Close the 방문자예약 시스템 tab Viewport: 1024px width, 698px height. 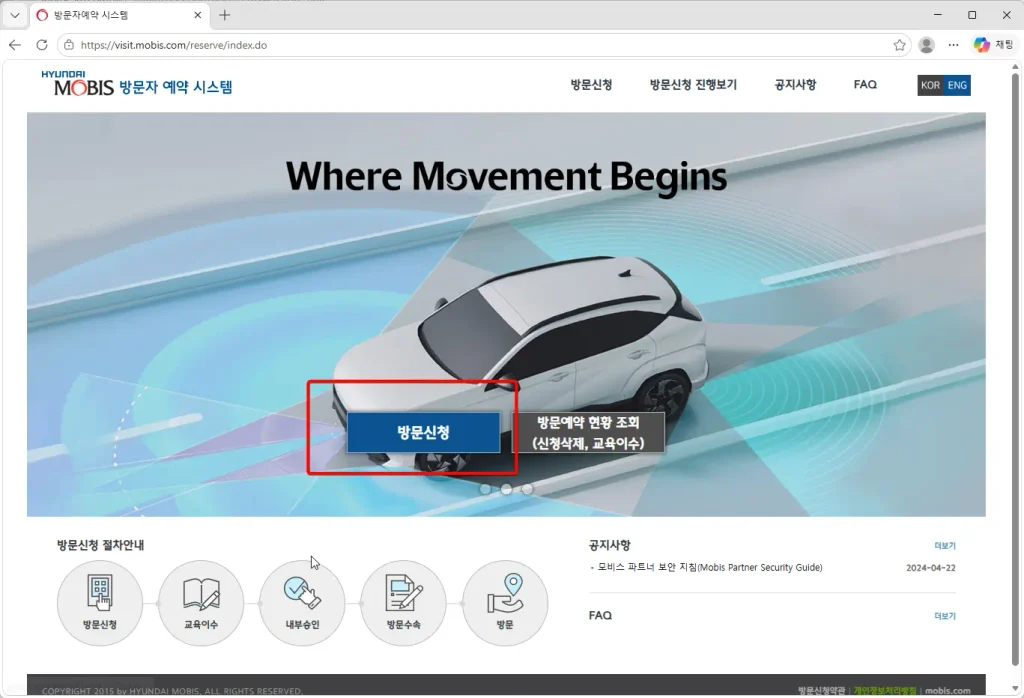pos(197,15)
